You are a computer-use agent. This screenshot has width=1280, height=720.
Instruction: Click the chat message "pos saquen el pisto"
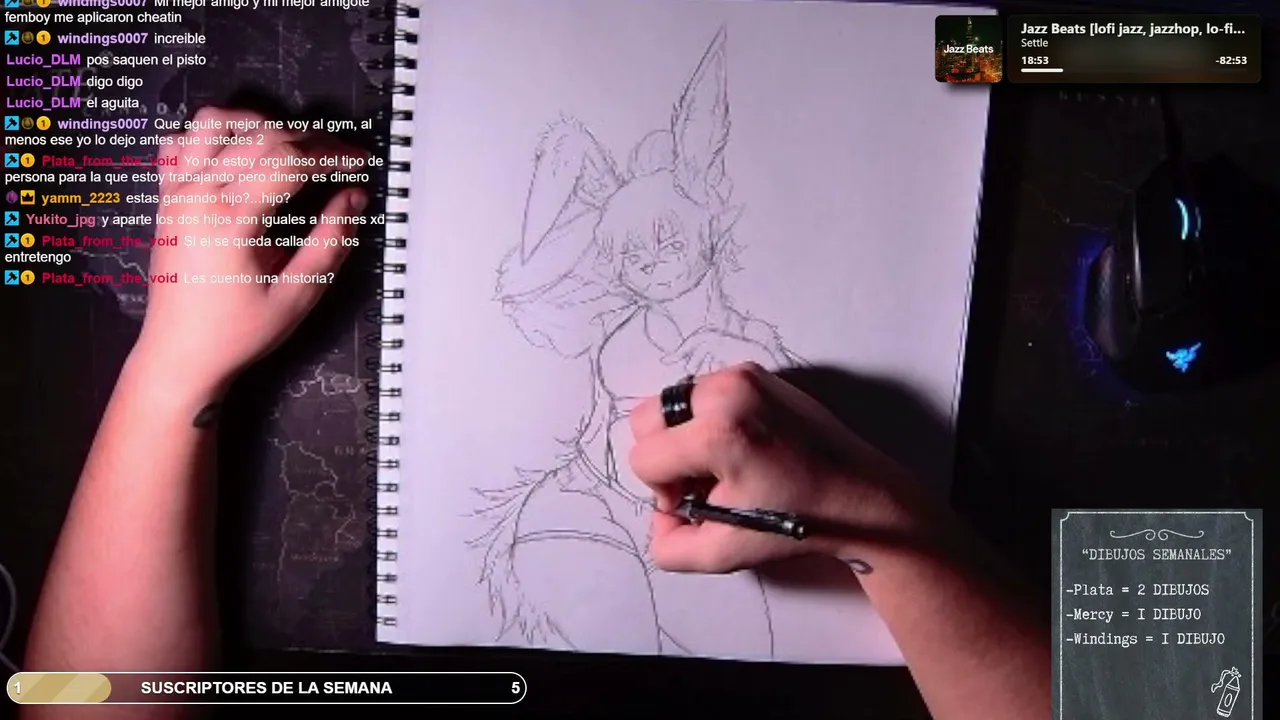click(146, 60)
